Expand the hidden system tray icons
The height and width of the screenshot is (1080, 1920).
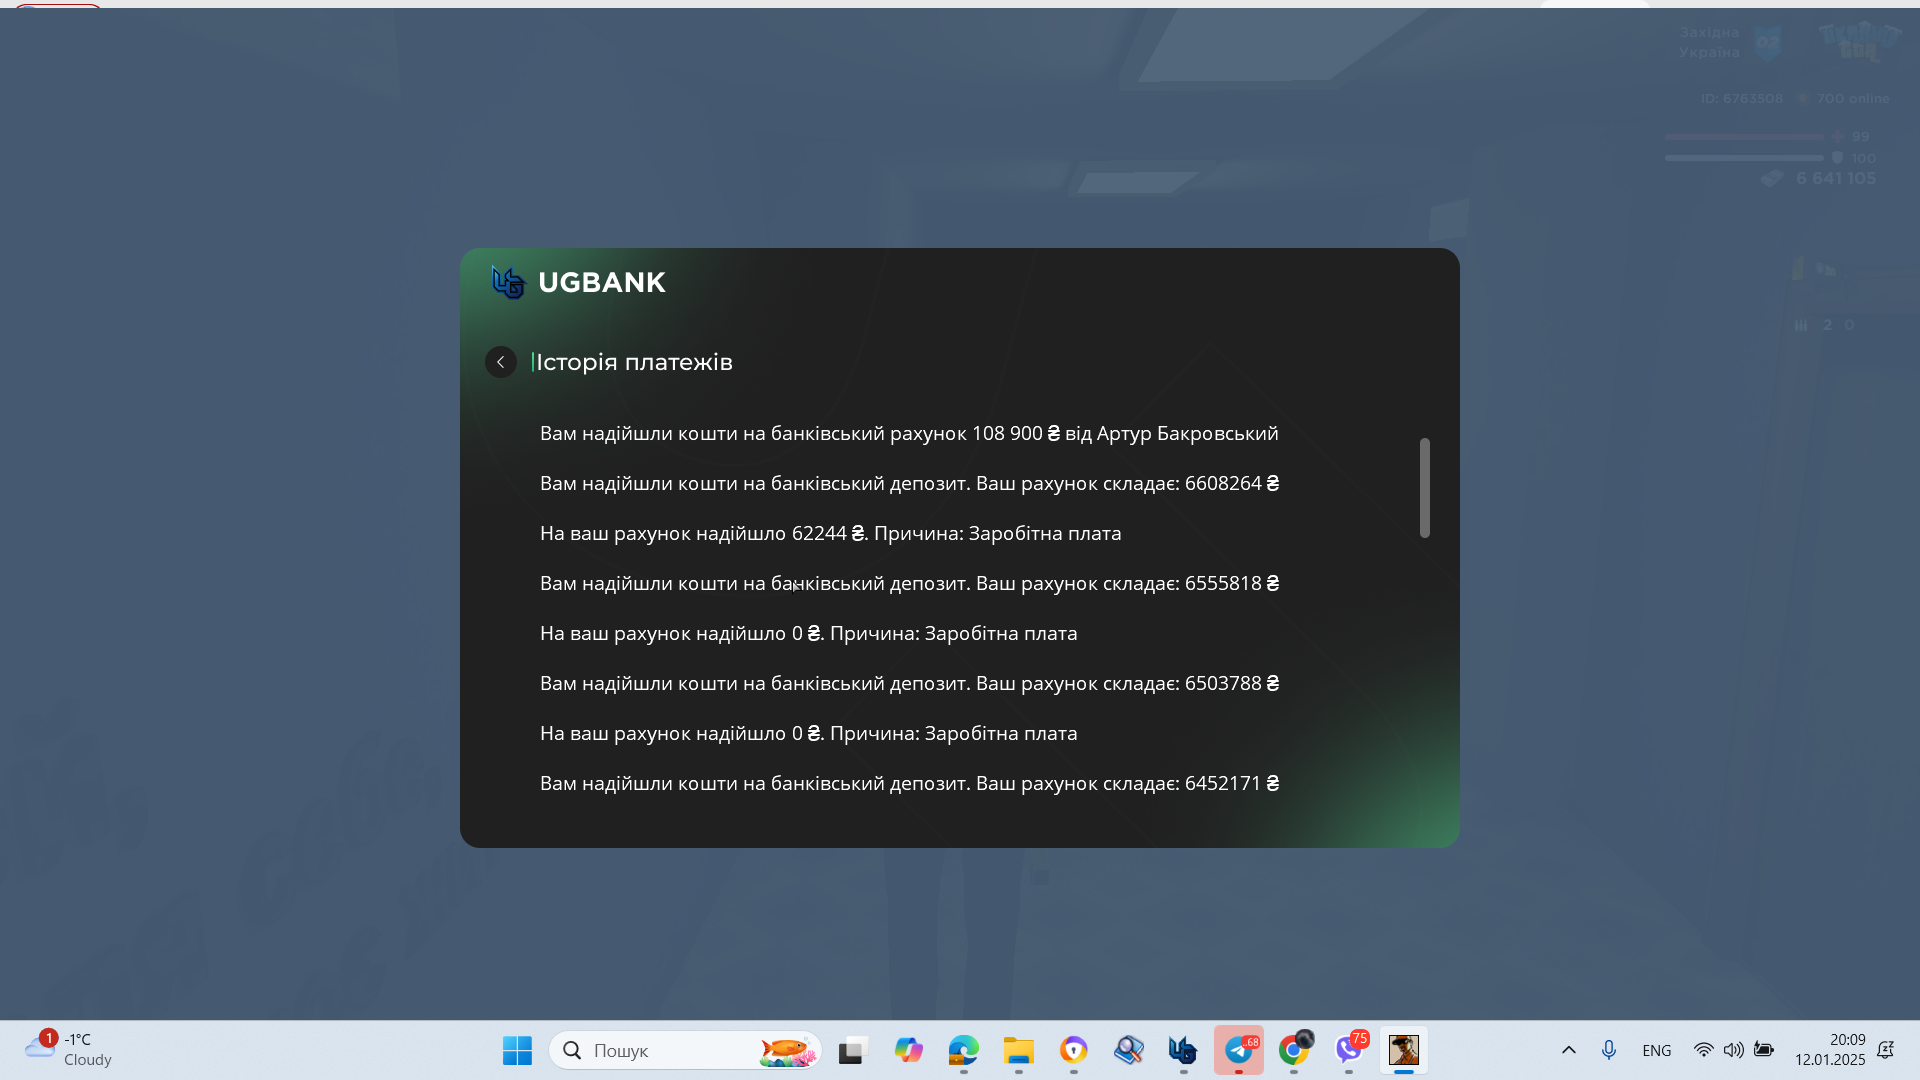pos(1568,1050)
